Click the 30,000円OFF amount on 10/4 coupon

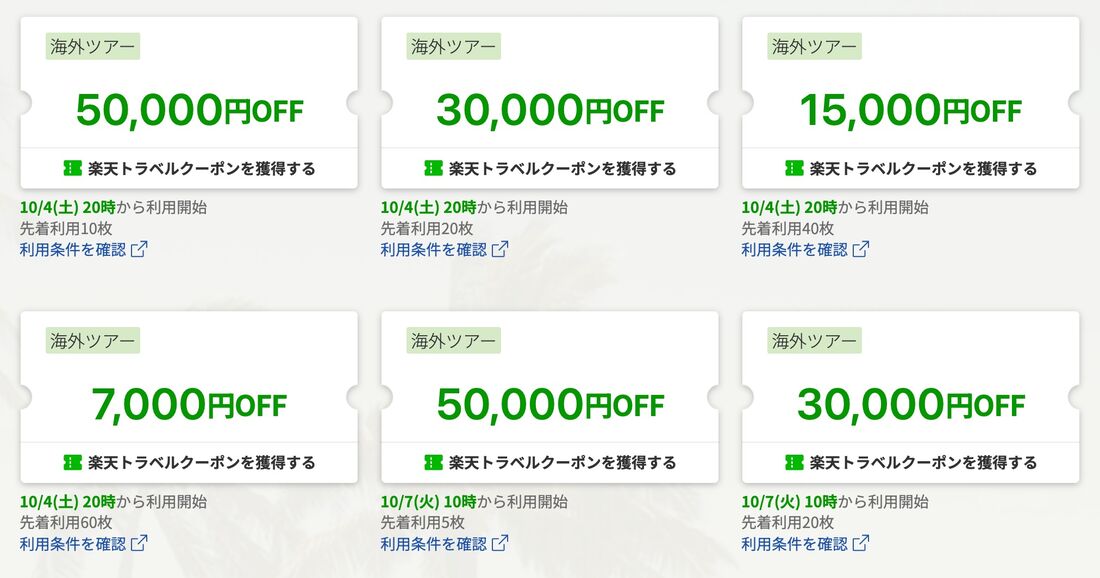[549, 110]
